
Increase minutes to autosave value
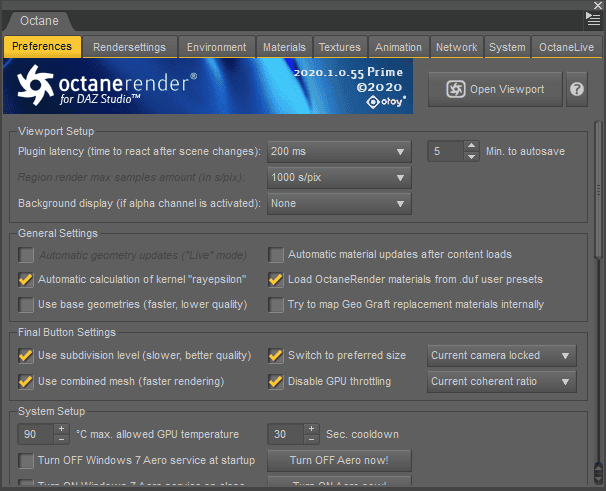pyautogui.click(x=471, y=146)
